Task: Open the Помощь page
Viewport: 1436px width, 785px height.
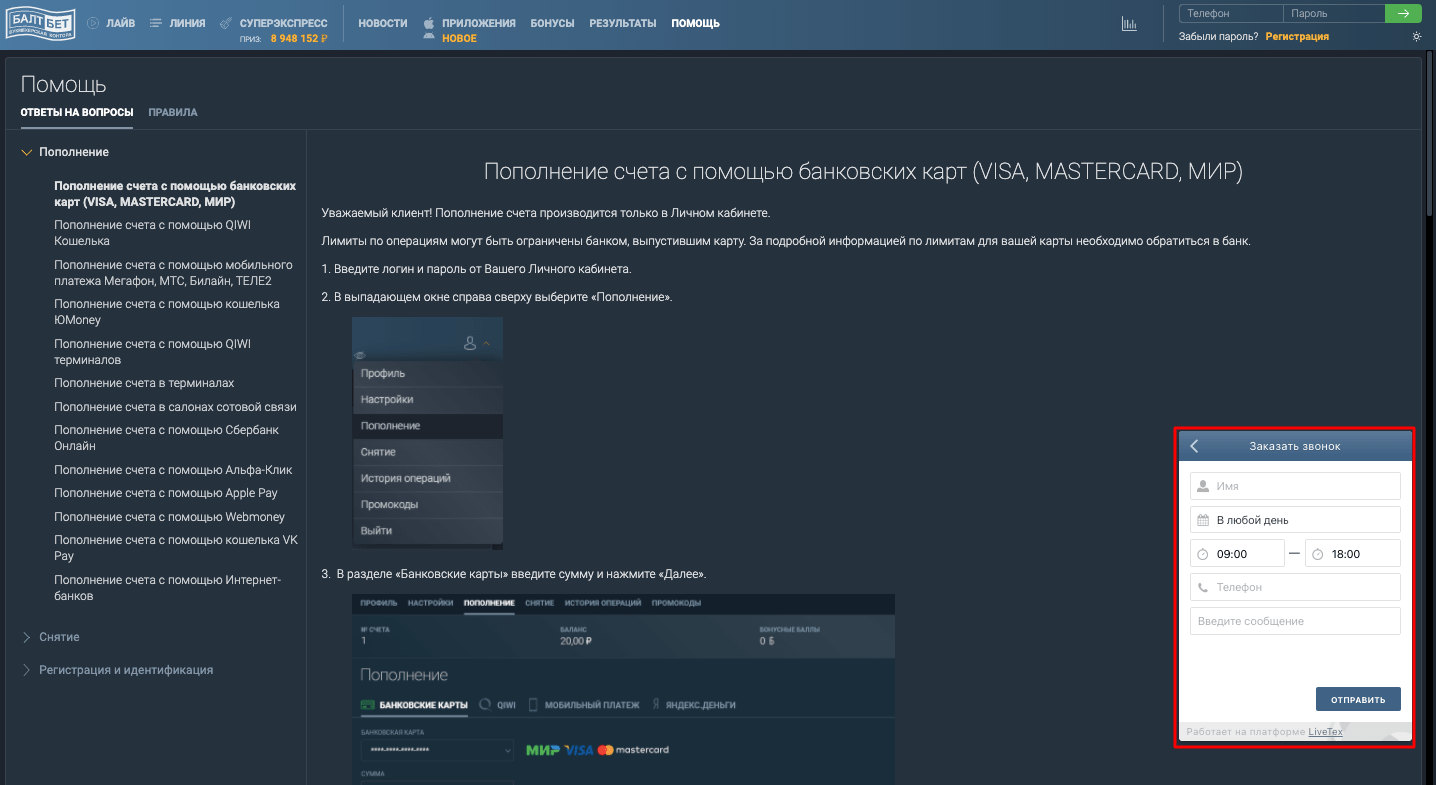Action: (695, 23)
